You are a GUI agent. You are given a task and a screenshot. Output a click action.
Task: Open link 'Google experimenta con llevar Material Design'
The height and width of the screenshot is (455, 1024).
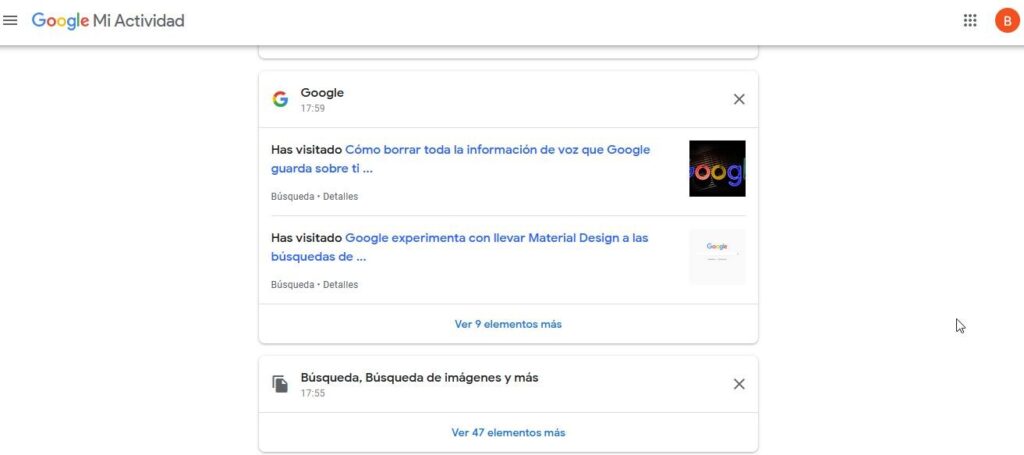[x=460, y=247]
